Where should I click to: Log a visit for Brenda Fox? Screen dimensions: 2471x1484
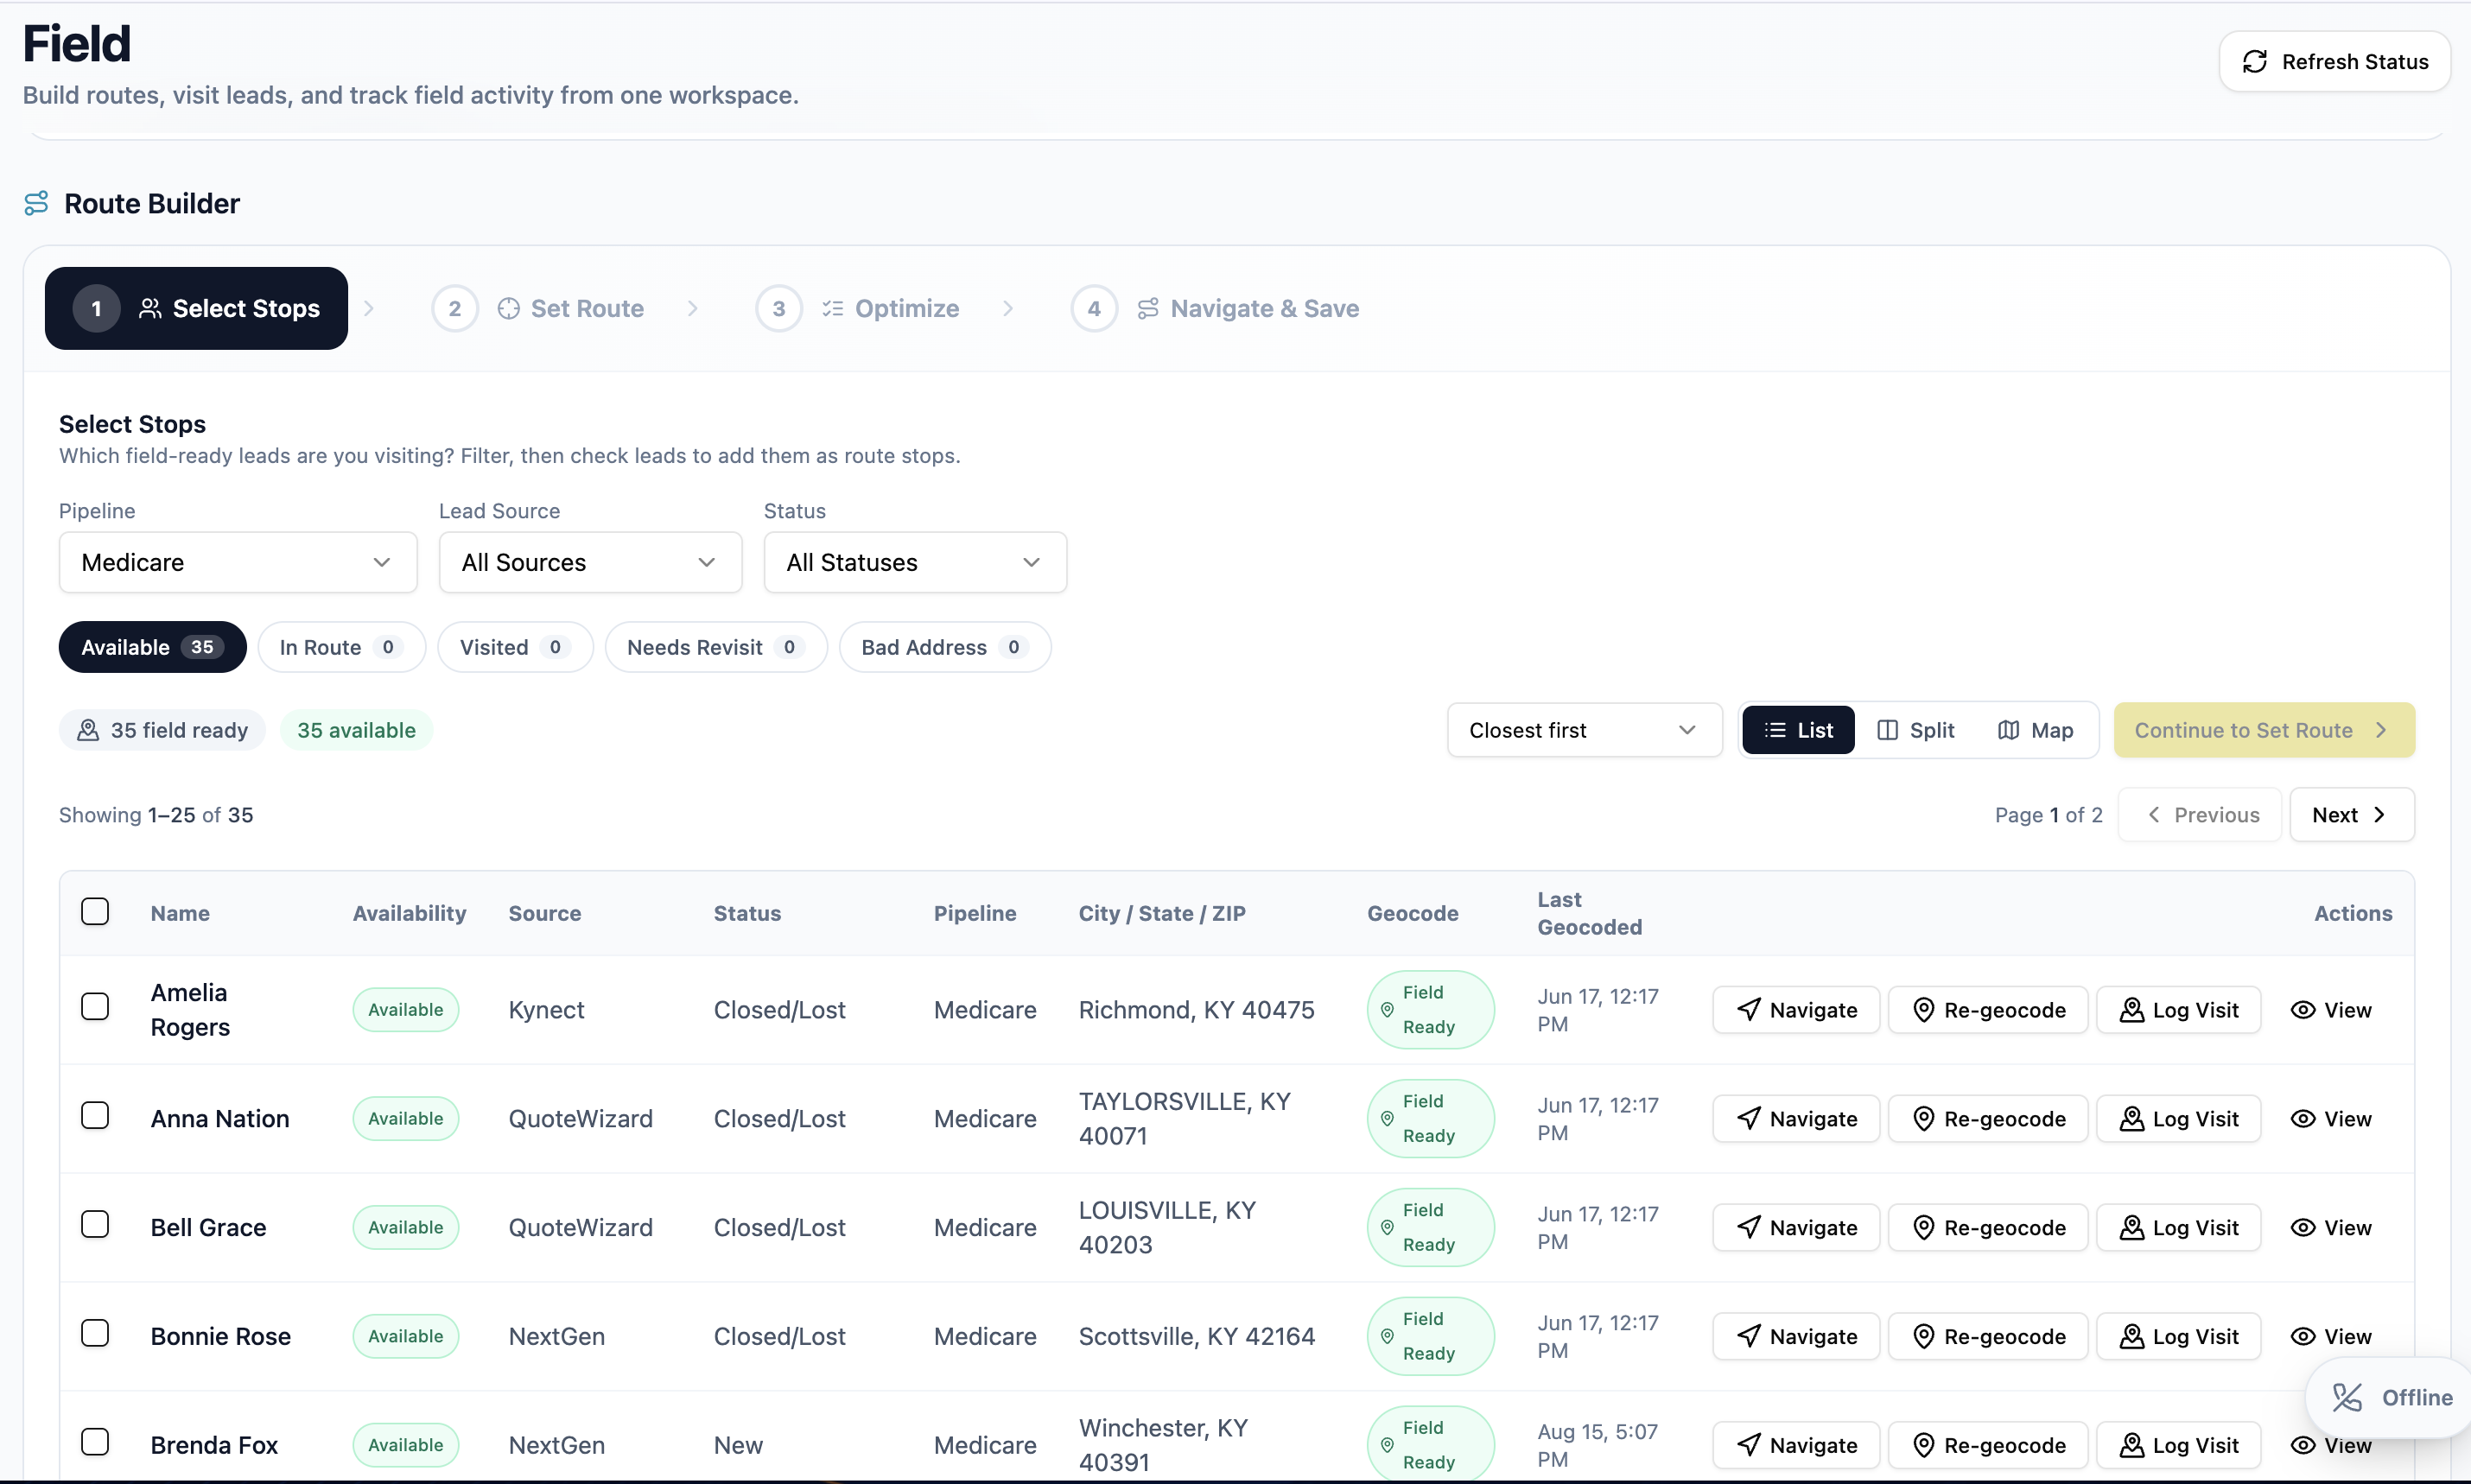pos(2178,1446)
